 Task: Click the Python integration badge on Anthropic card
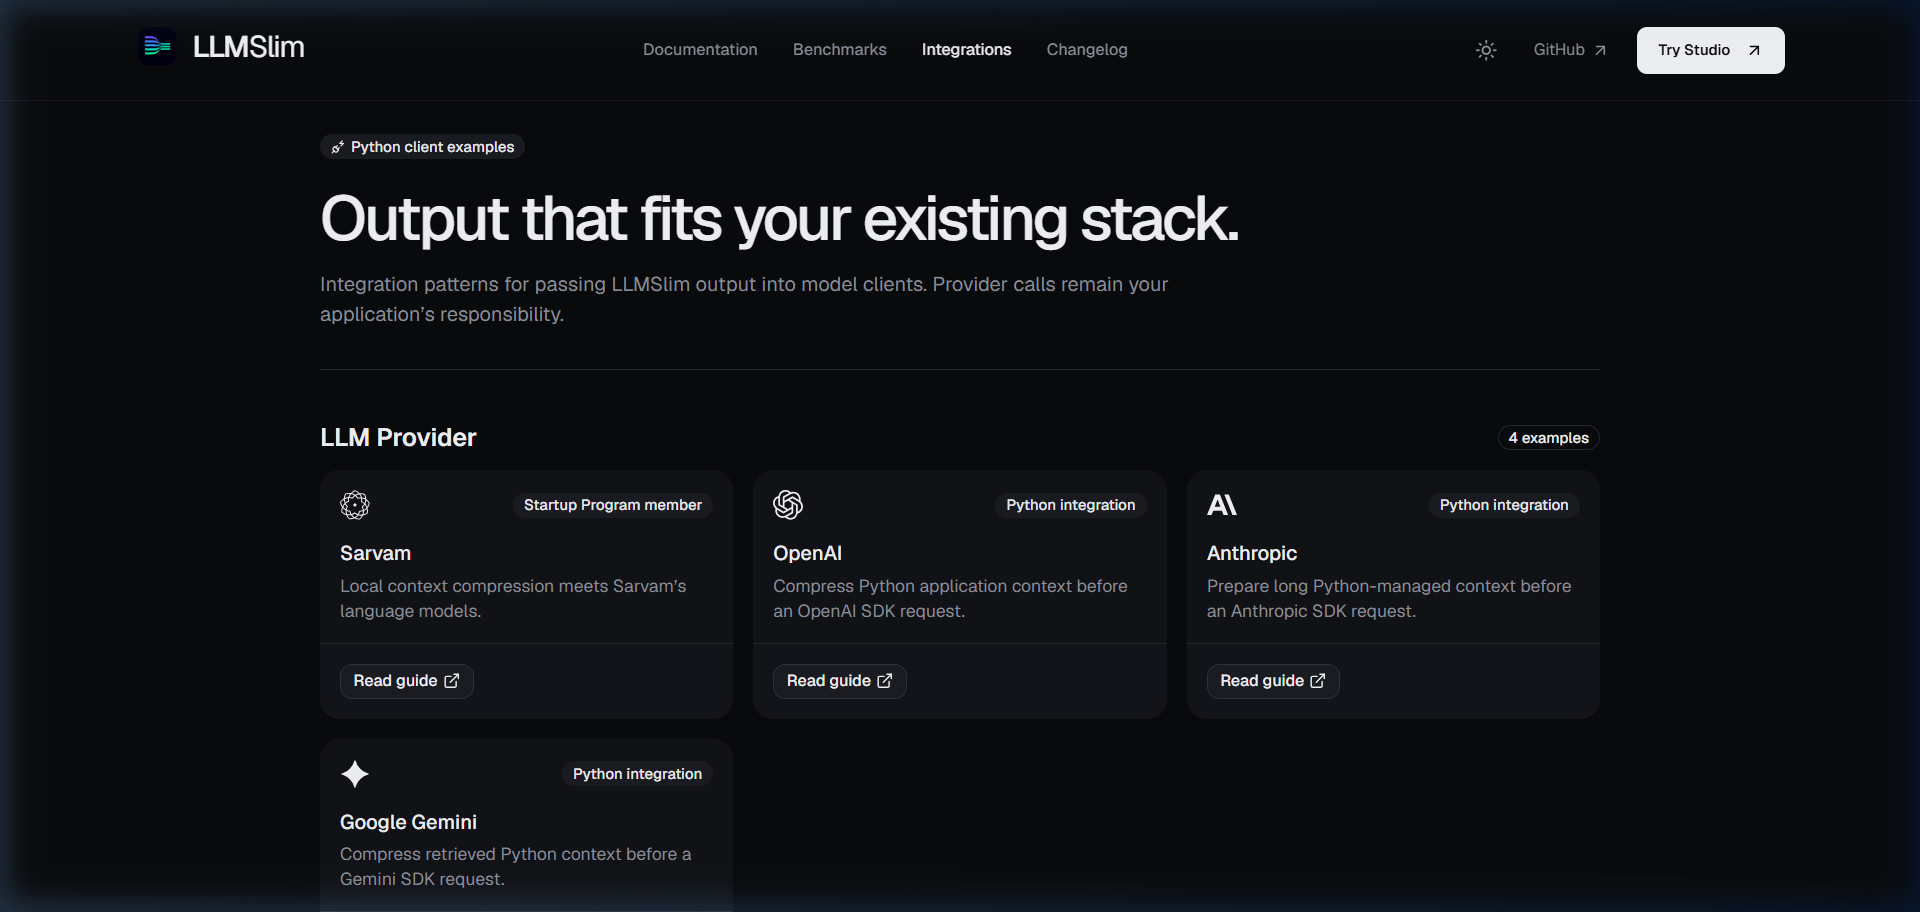click(x=1504, y=505)
